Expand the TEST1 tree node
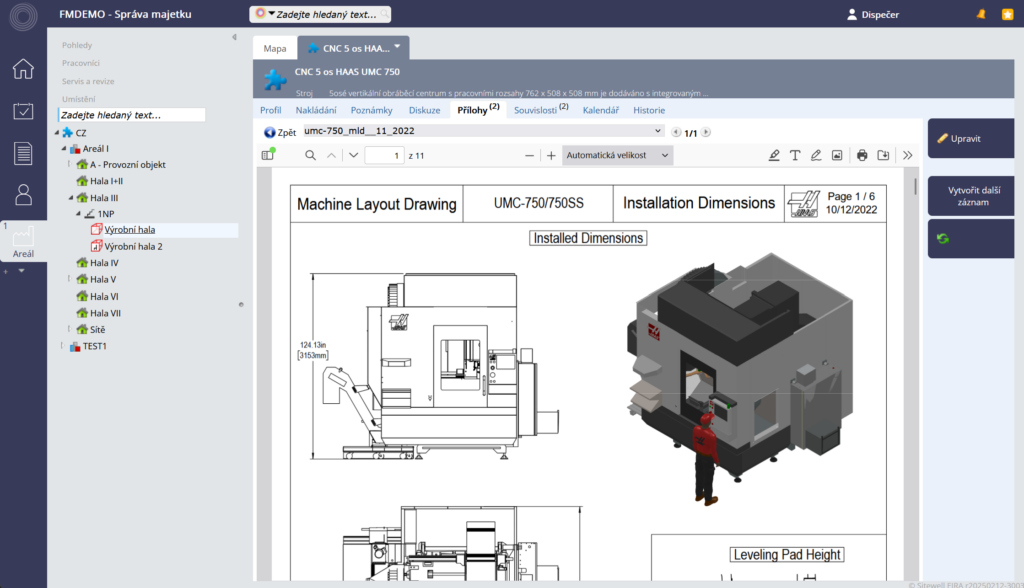Screen dimensions: 1024x588 (61, 346)
